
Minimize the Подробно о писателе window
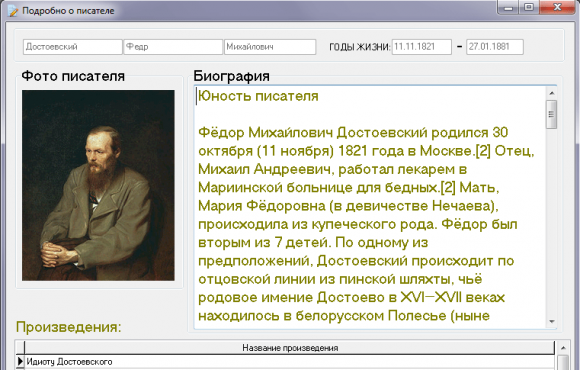pyautogui.click(x=509, y=7)
